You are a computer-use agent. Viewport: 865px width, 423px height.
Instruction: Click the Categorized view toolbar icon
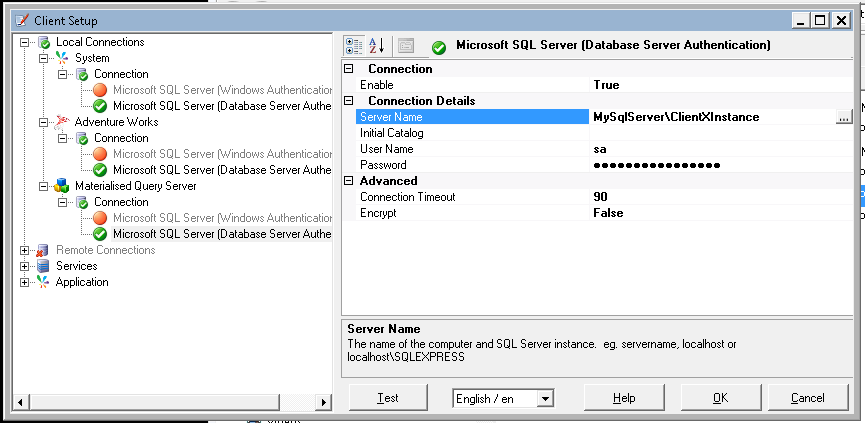[353, 46]
